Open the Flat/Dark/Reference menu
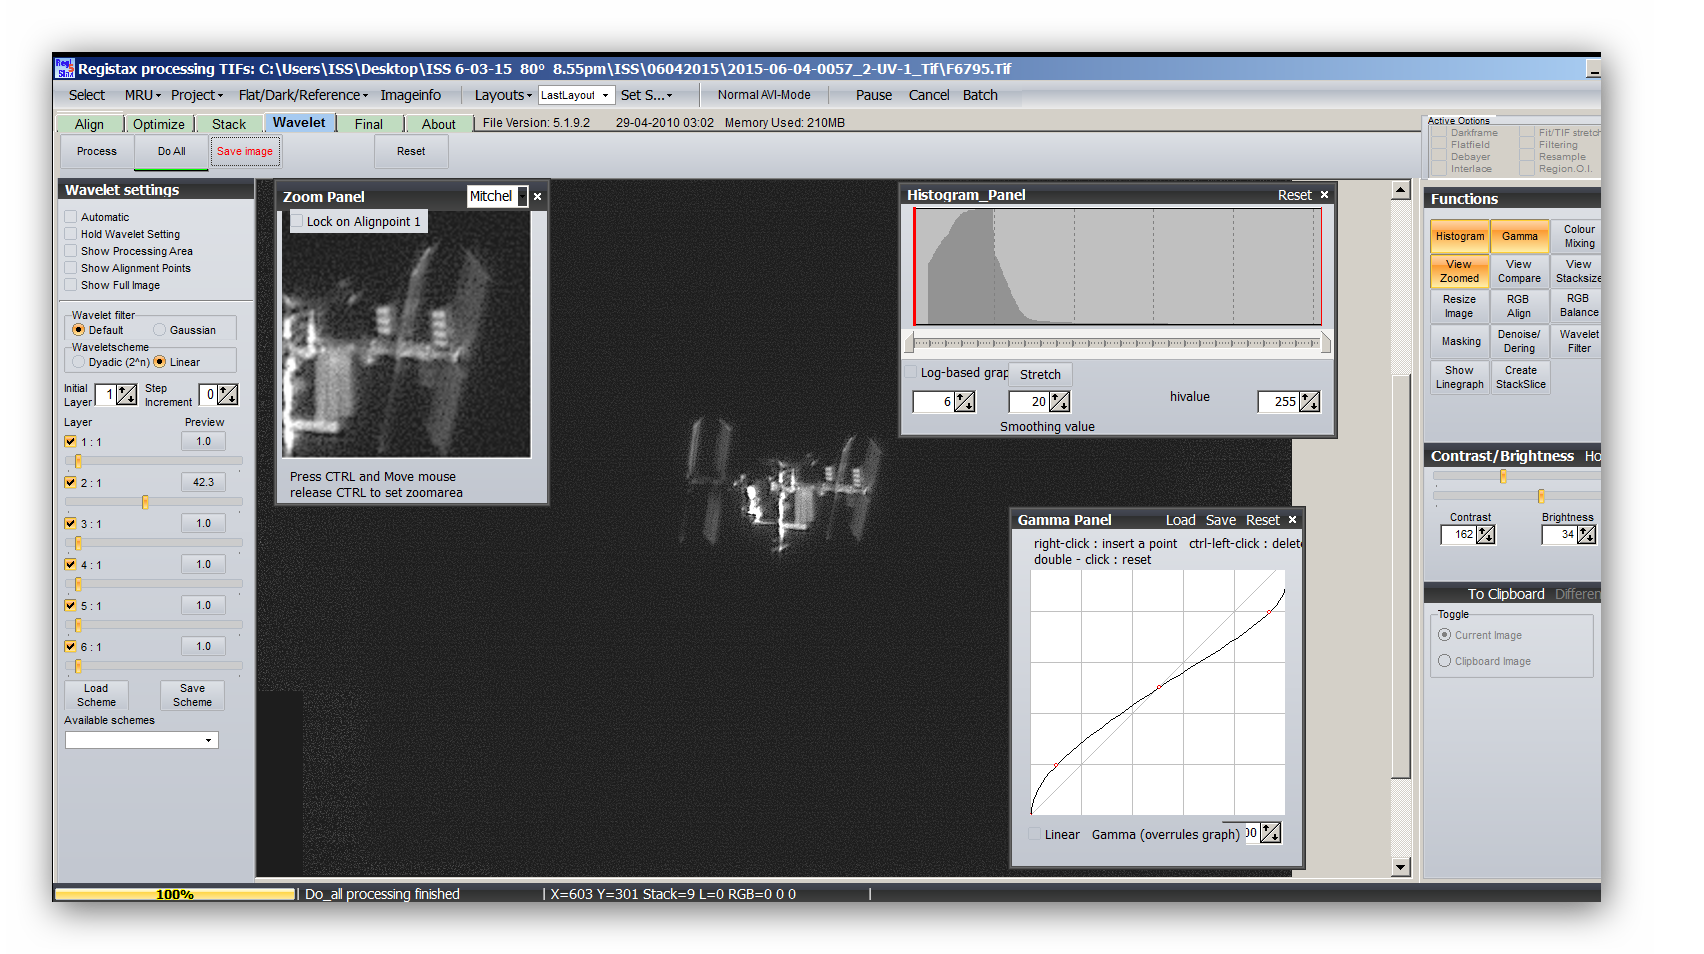This screenshot has width=1704, height=954. [303, 96]
